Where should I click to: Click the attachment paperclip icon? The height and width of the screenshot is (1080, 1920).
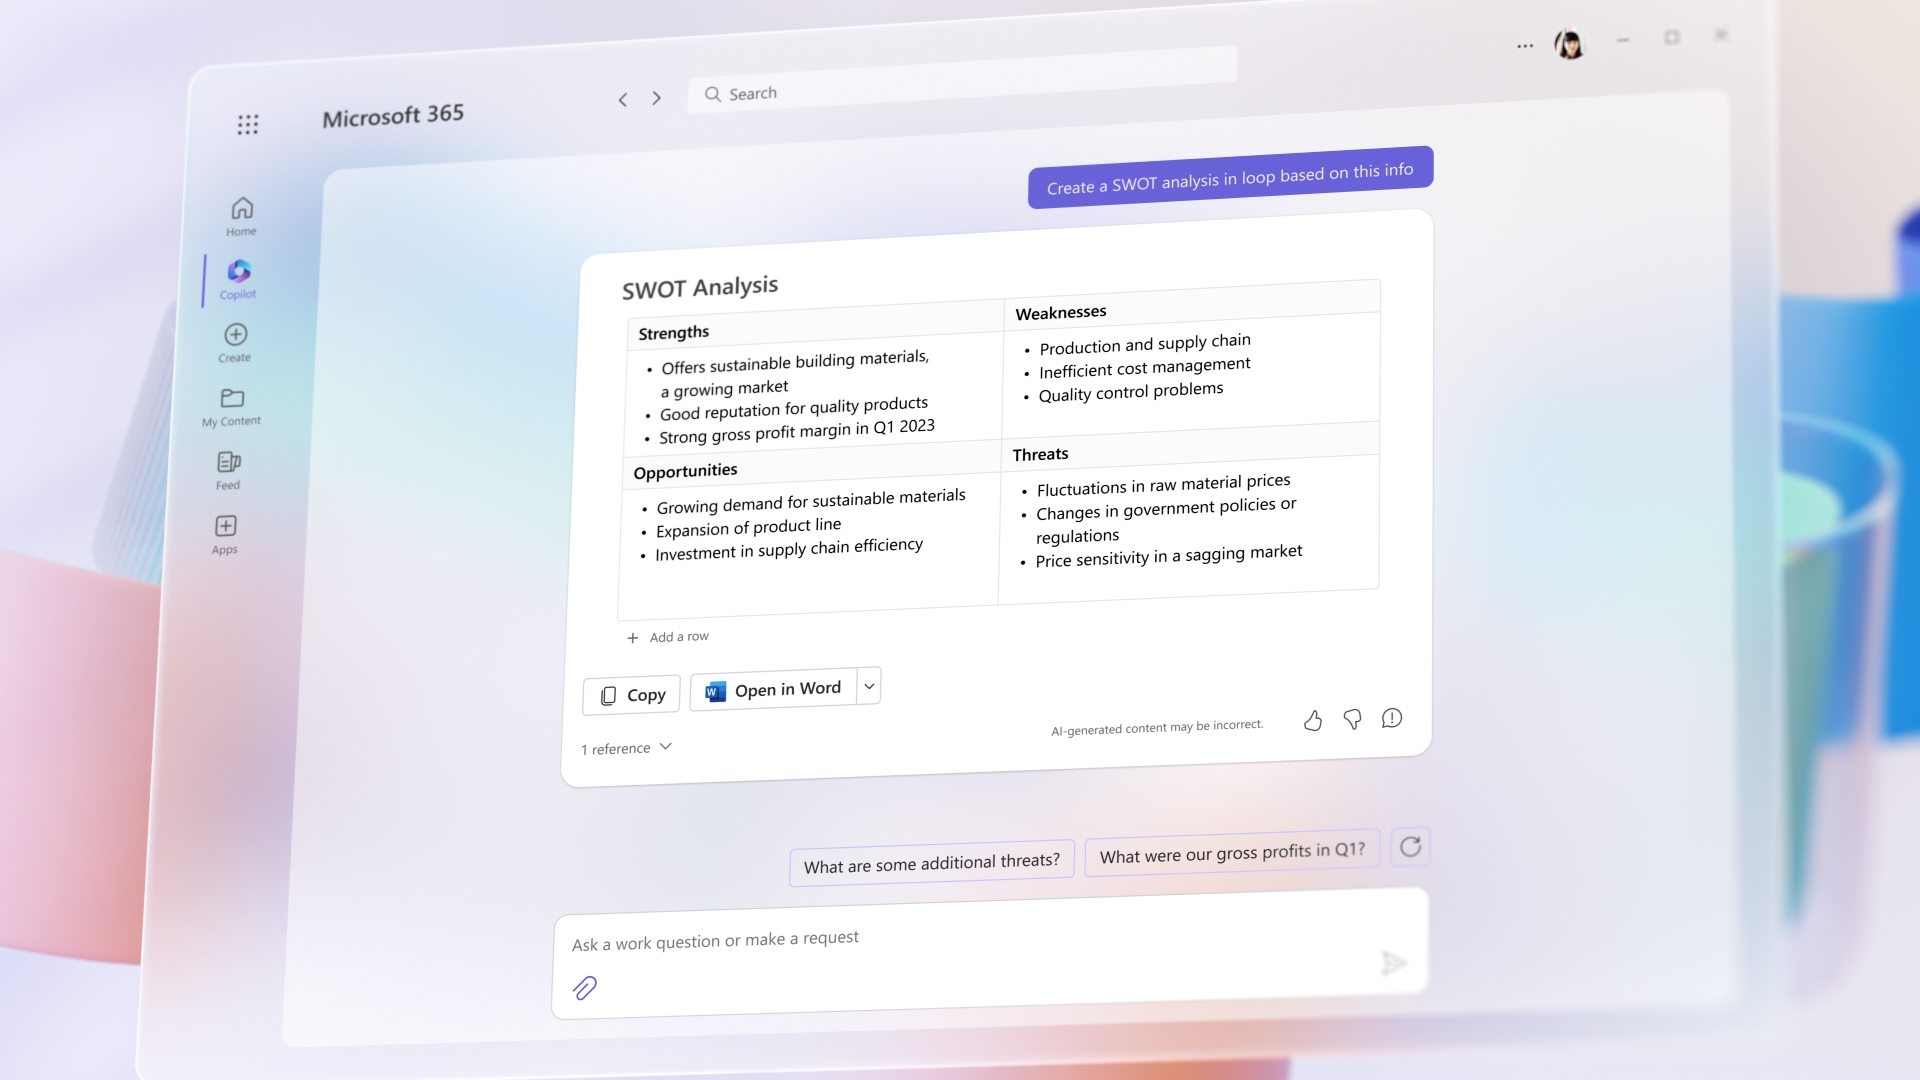click(584, 986)
